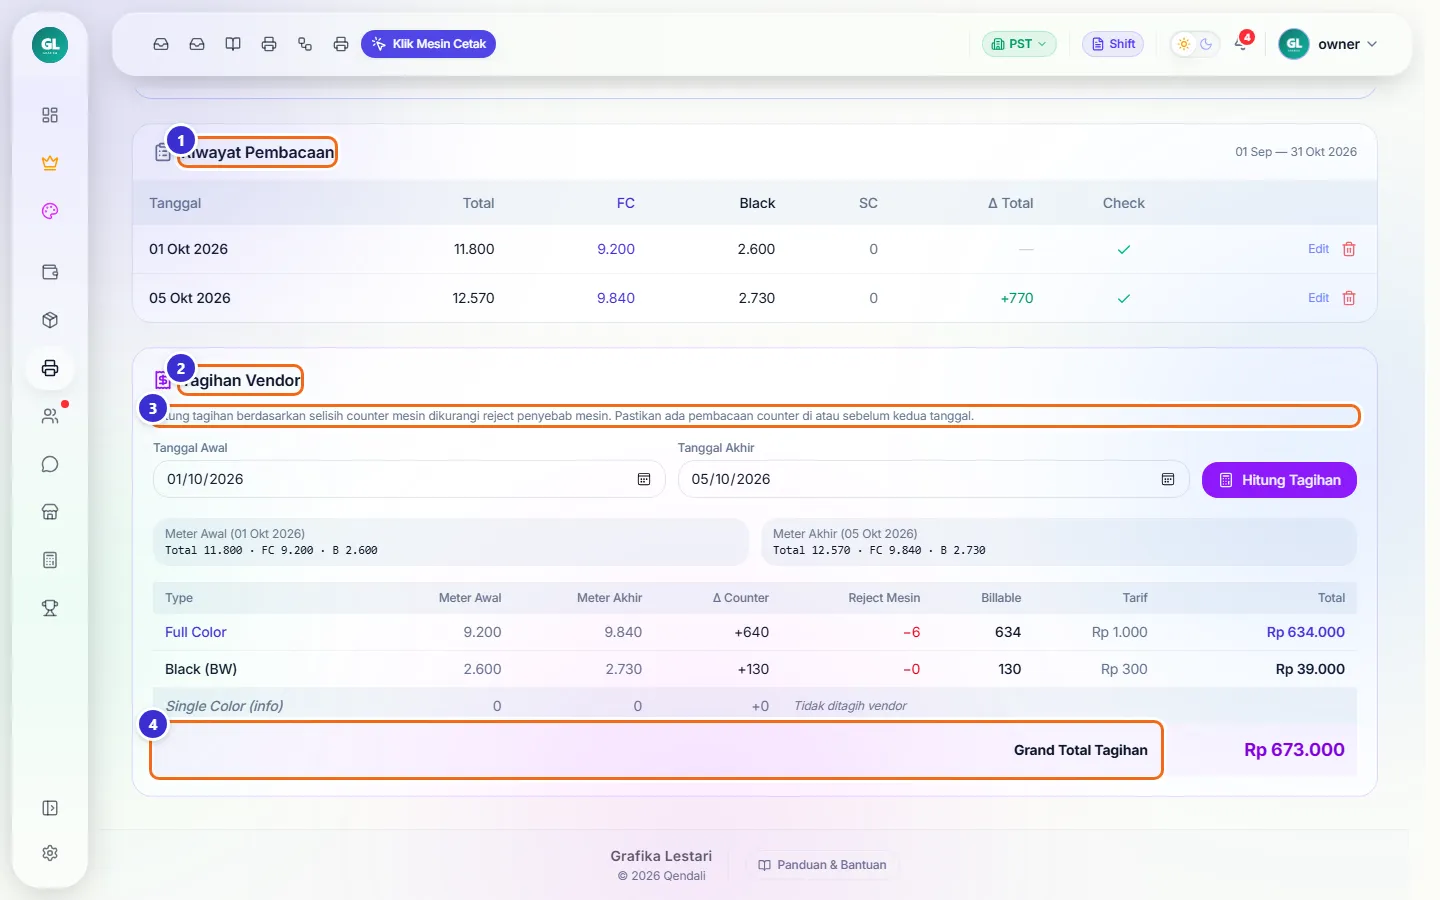Delete the 05 Okt 2026 reading row
The height and width of the screenshot is (900, 1440).
[x=1349, y=298]
